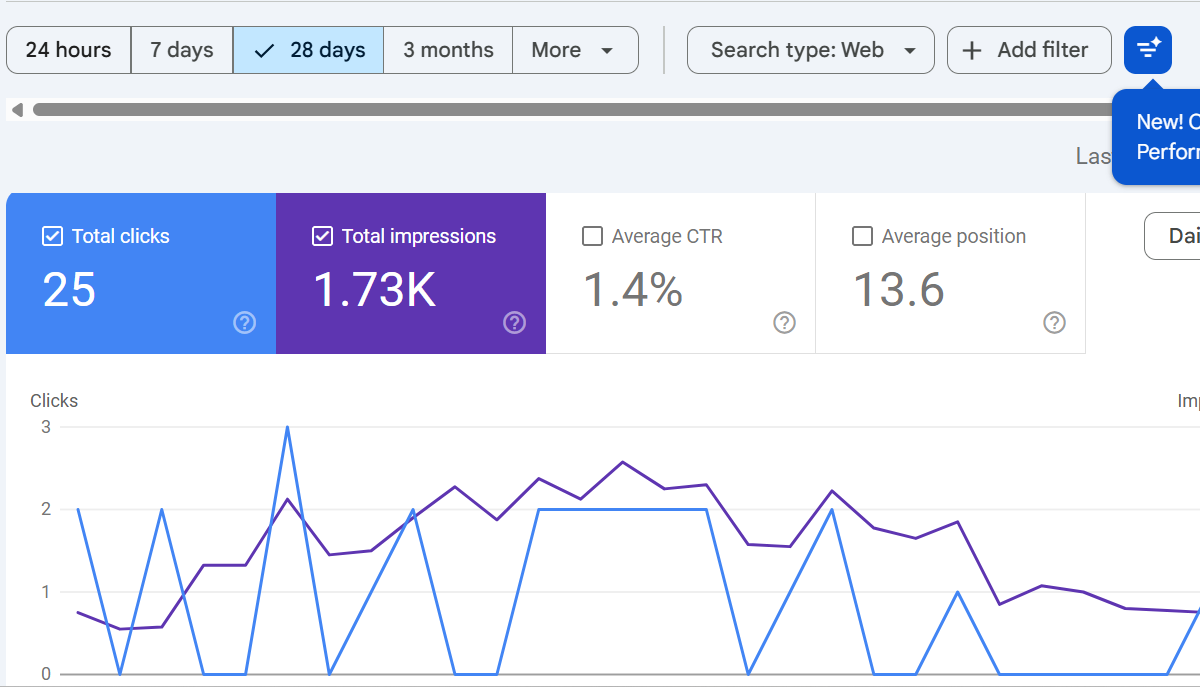Click the 1.4% CTR value
The height and width of the screenshot is (687, 1200).
tap(633, 290)
